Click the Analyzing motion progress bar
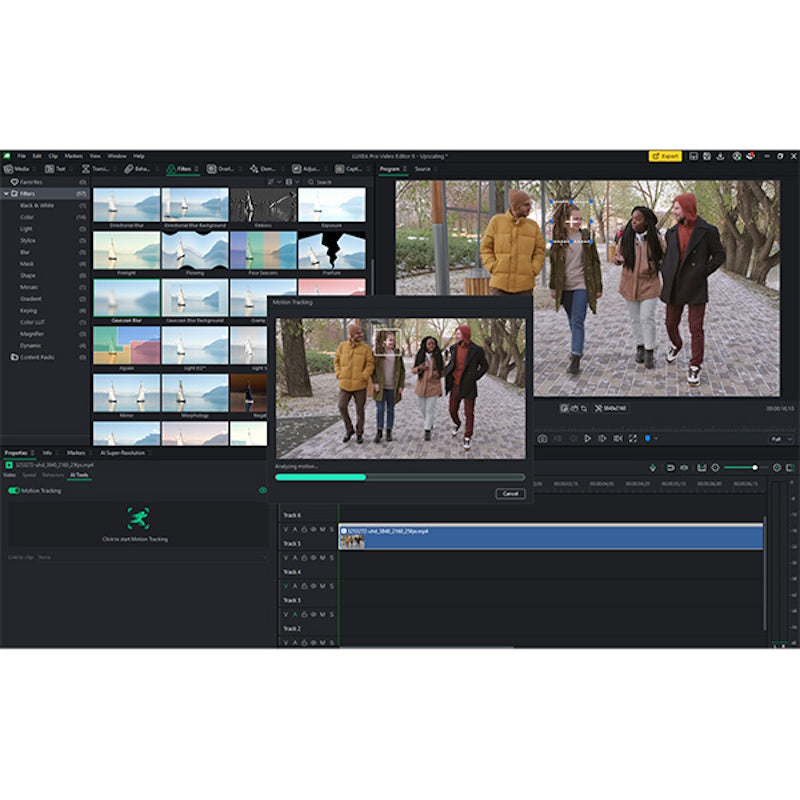 [400, 478]
